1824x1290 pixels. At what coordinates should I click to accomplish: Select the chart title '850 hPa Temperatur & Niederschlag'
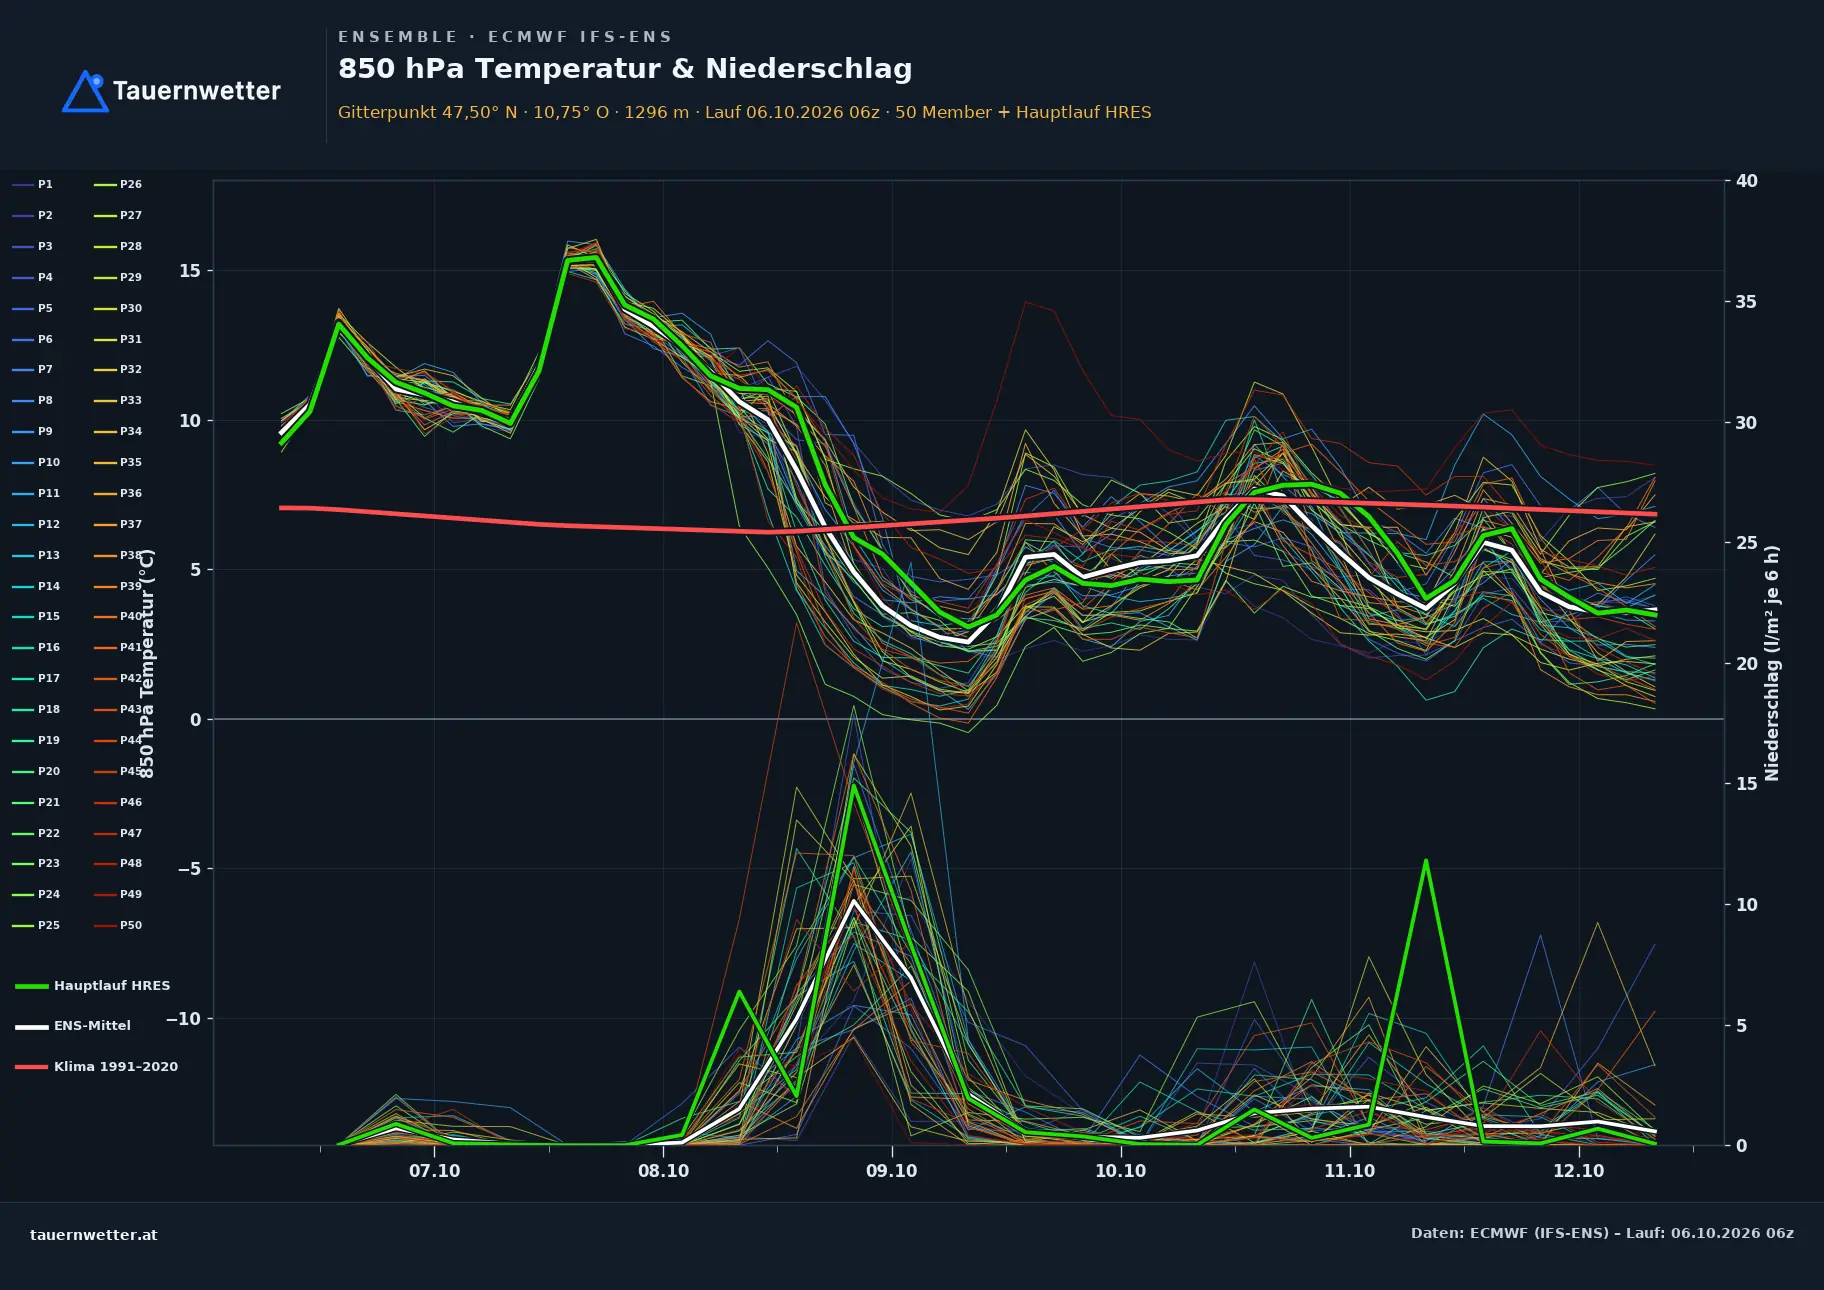click(625, 68)
